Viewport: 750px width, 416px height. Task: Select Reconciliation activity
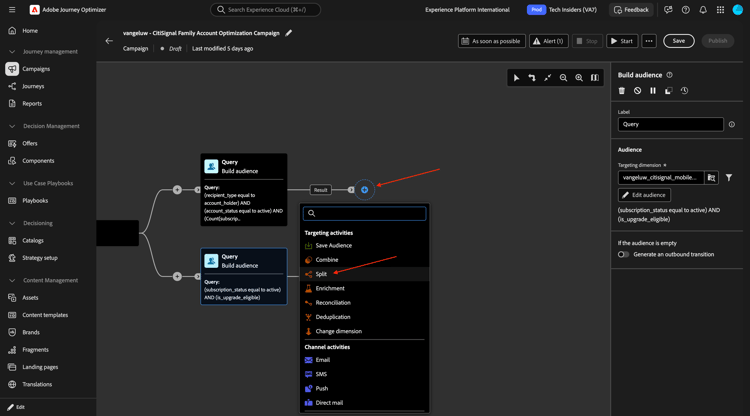pyautogui.click(x=364, y=303)
